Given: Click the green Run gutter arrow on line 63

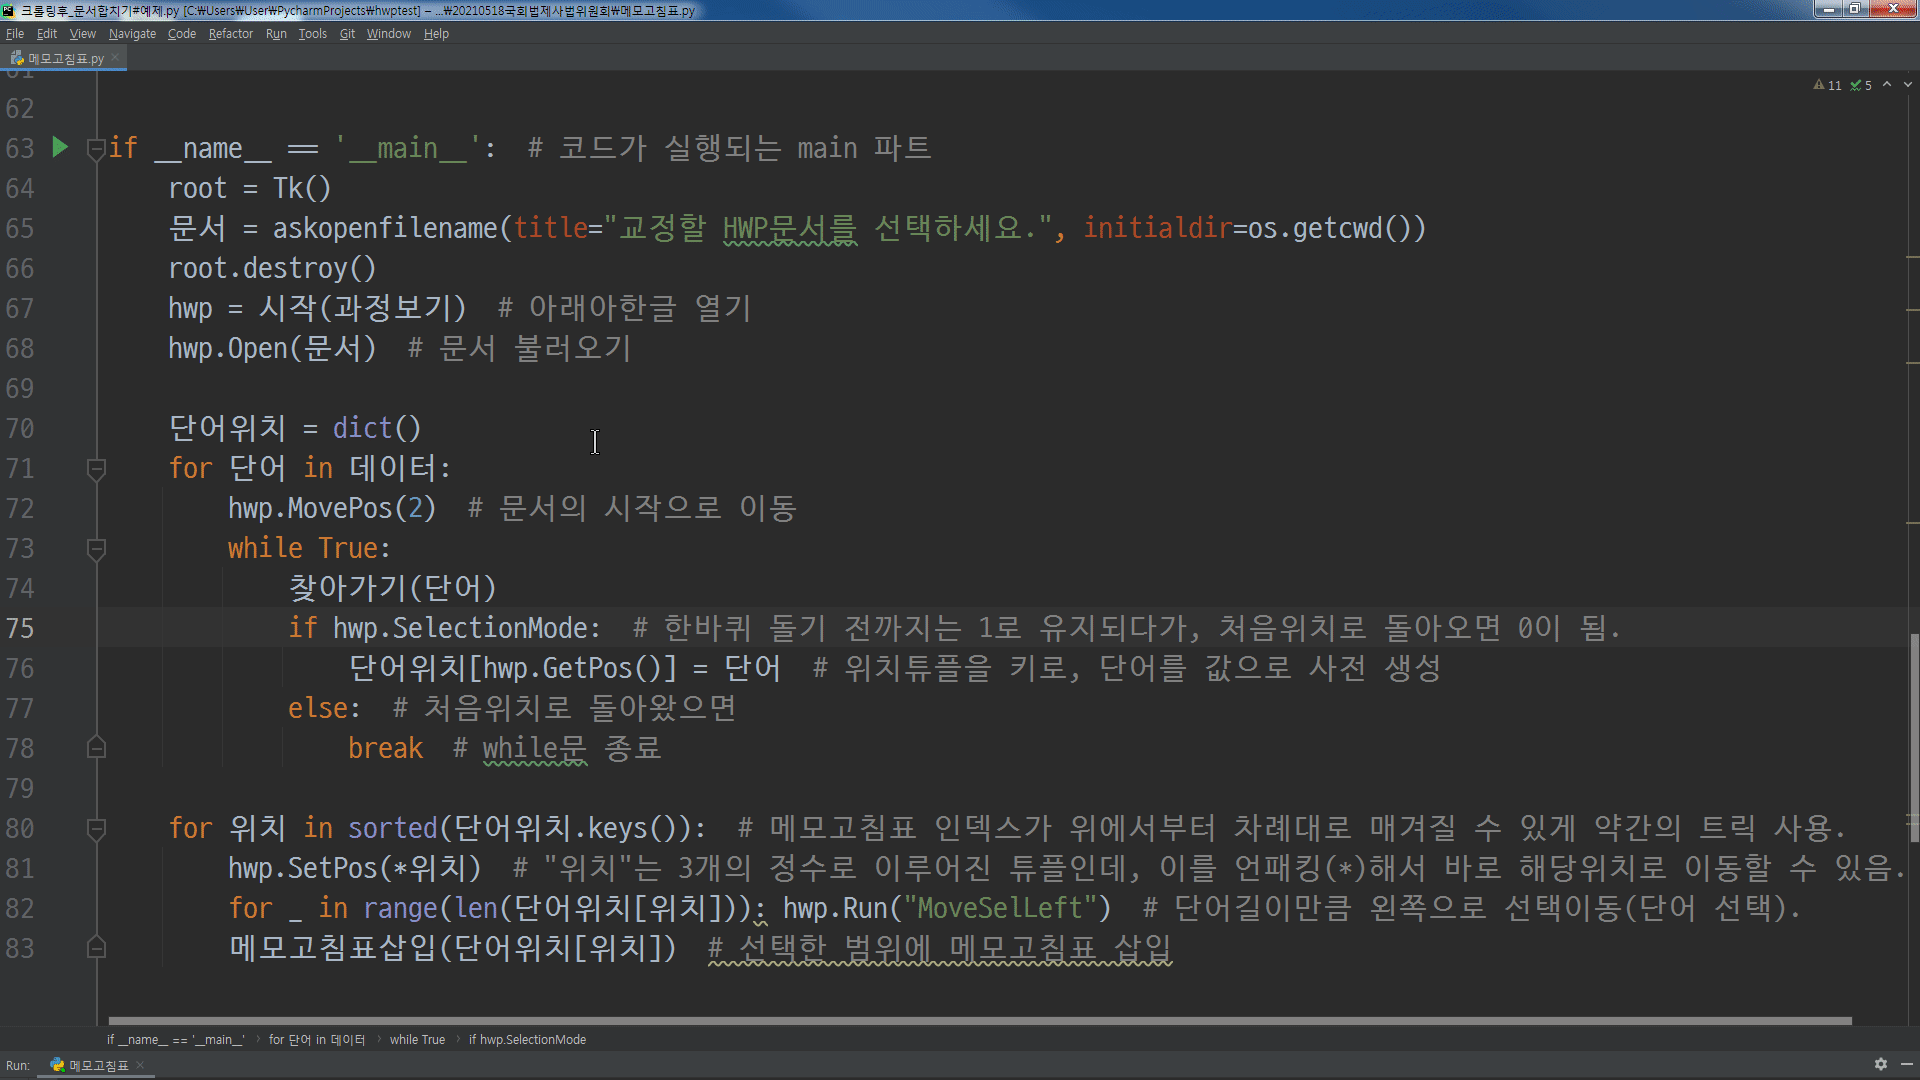Looking at the screenshot, I should (x=60, y=147).
